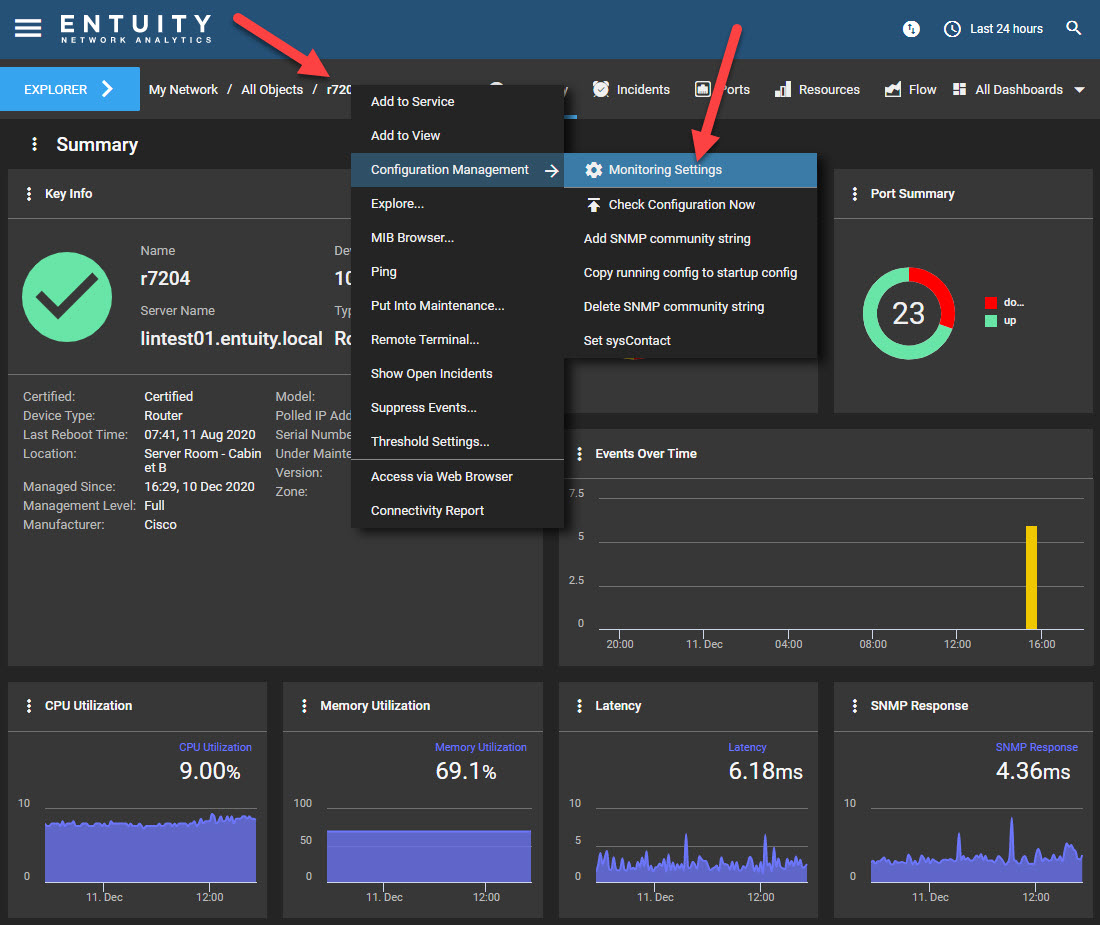Open the Port Summary dashlet menu

tap(854, 194)
